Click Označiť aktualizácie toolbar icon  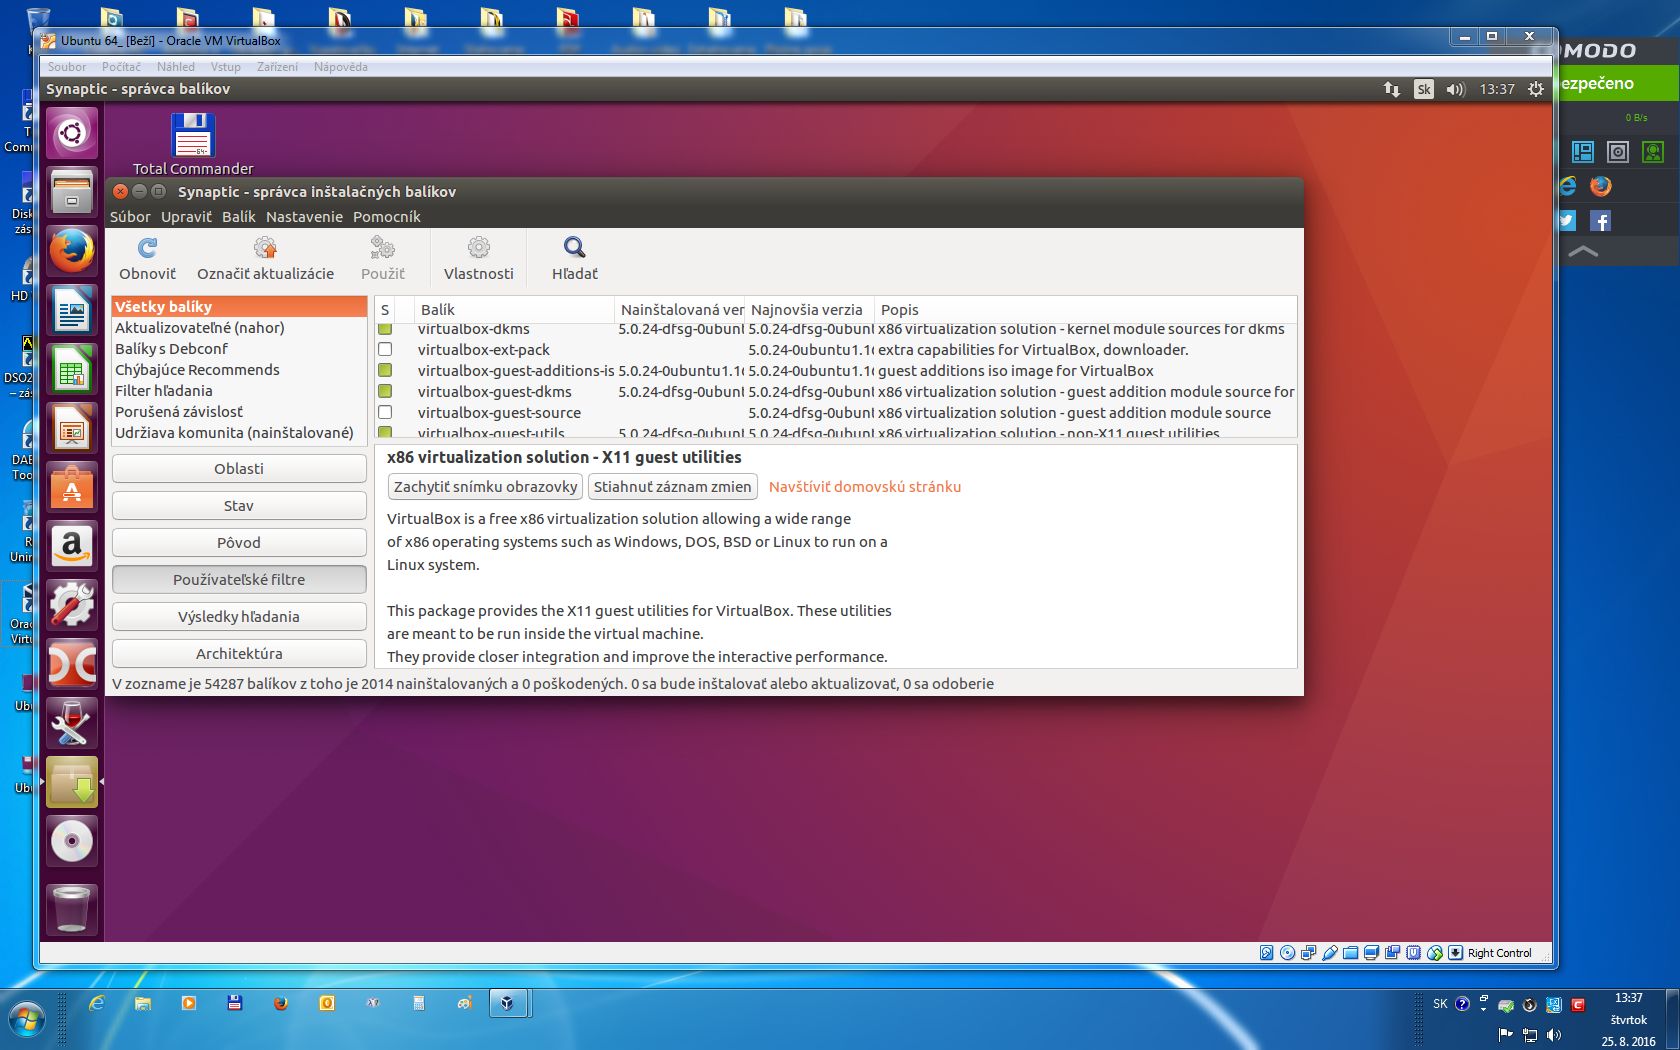[x=265, y=248]
